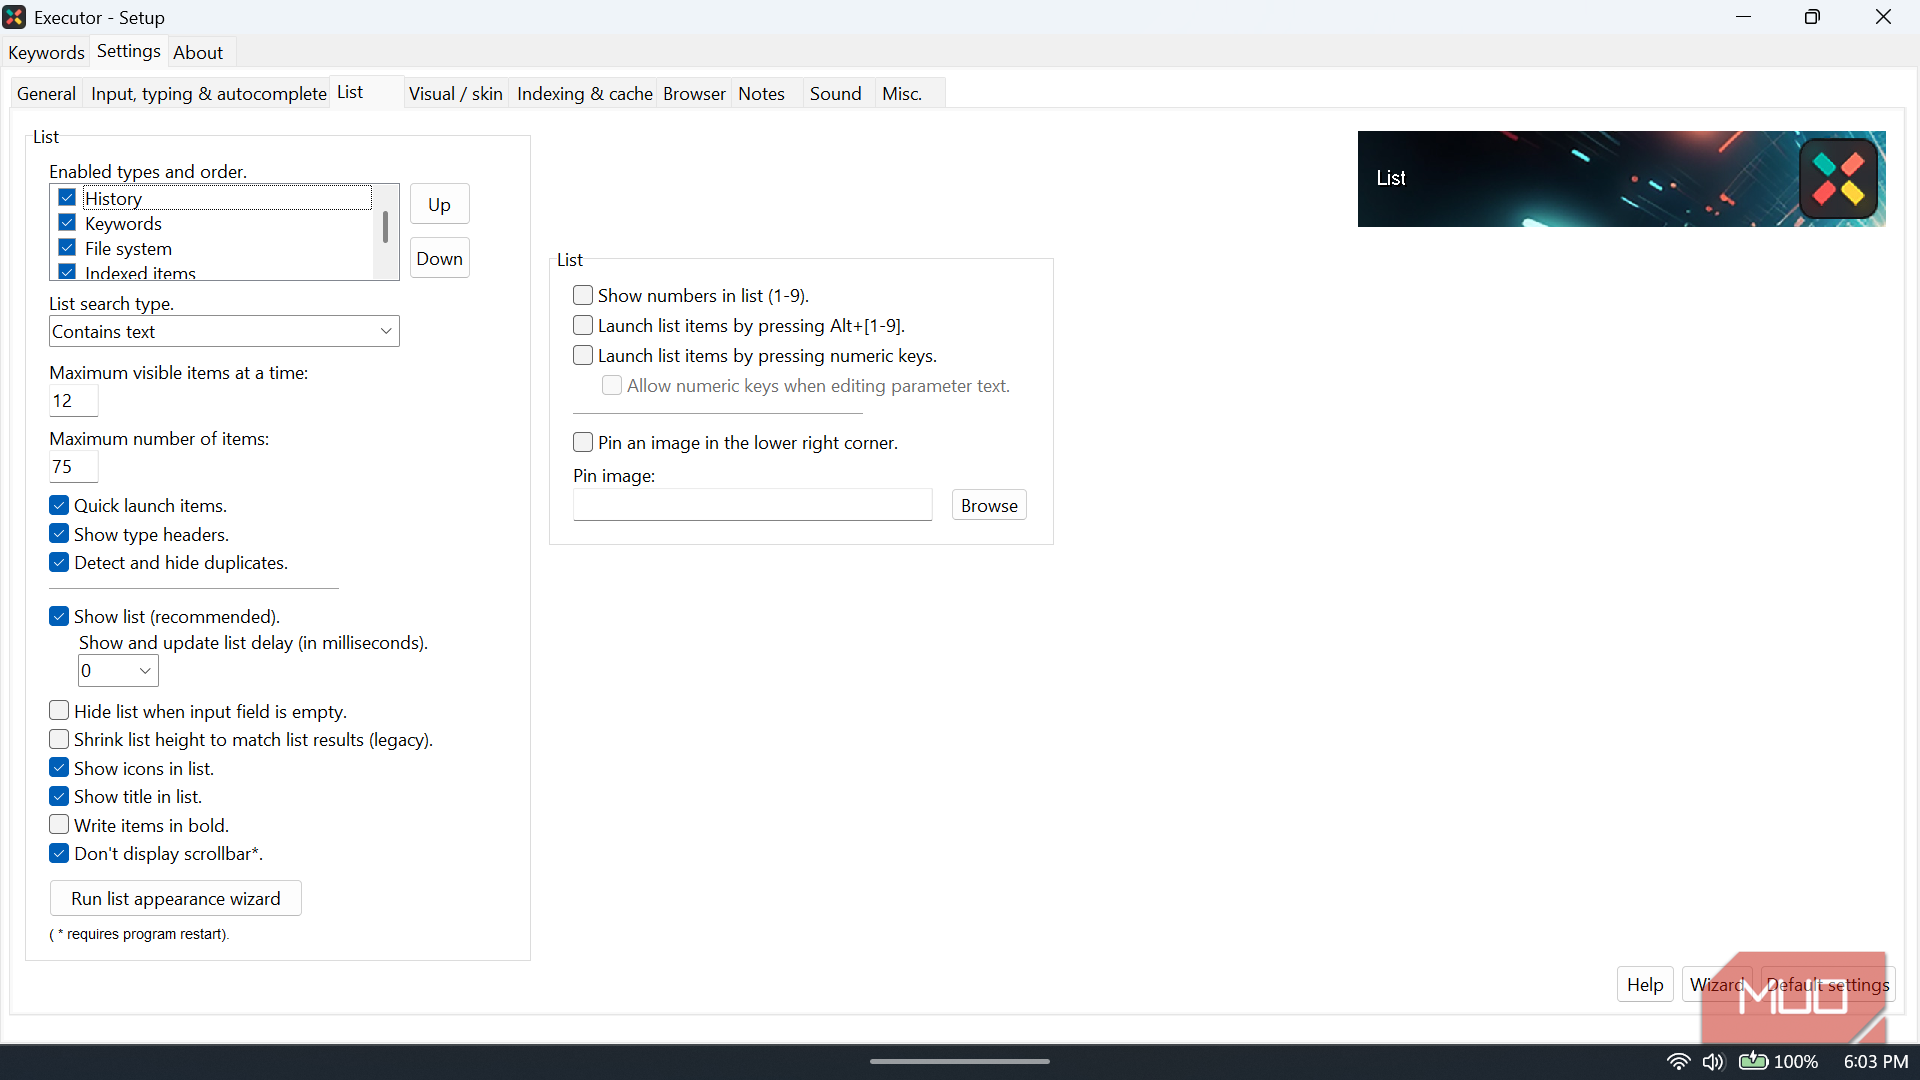Toggle the History checkbox in enabled types
The image size is (1920, 1080).
coord(67,198)
